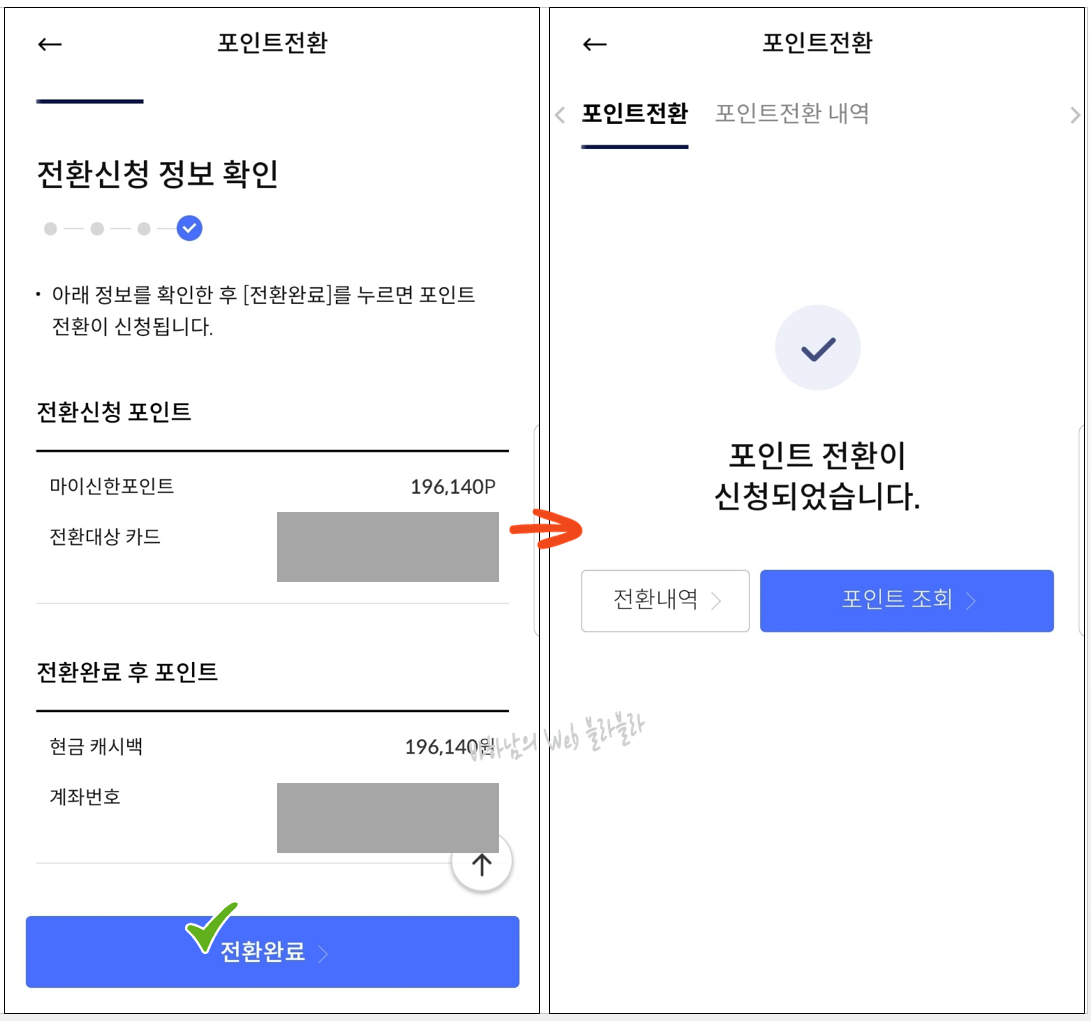Select the second step progress dot
This screenshot has height=1021, width=1091.
(x=96, y=228)
